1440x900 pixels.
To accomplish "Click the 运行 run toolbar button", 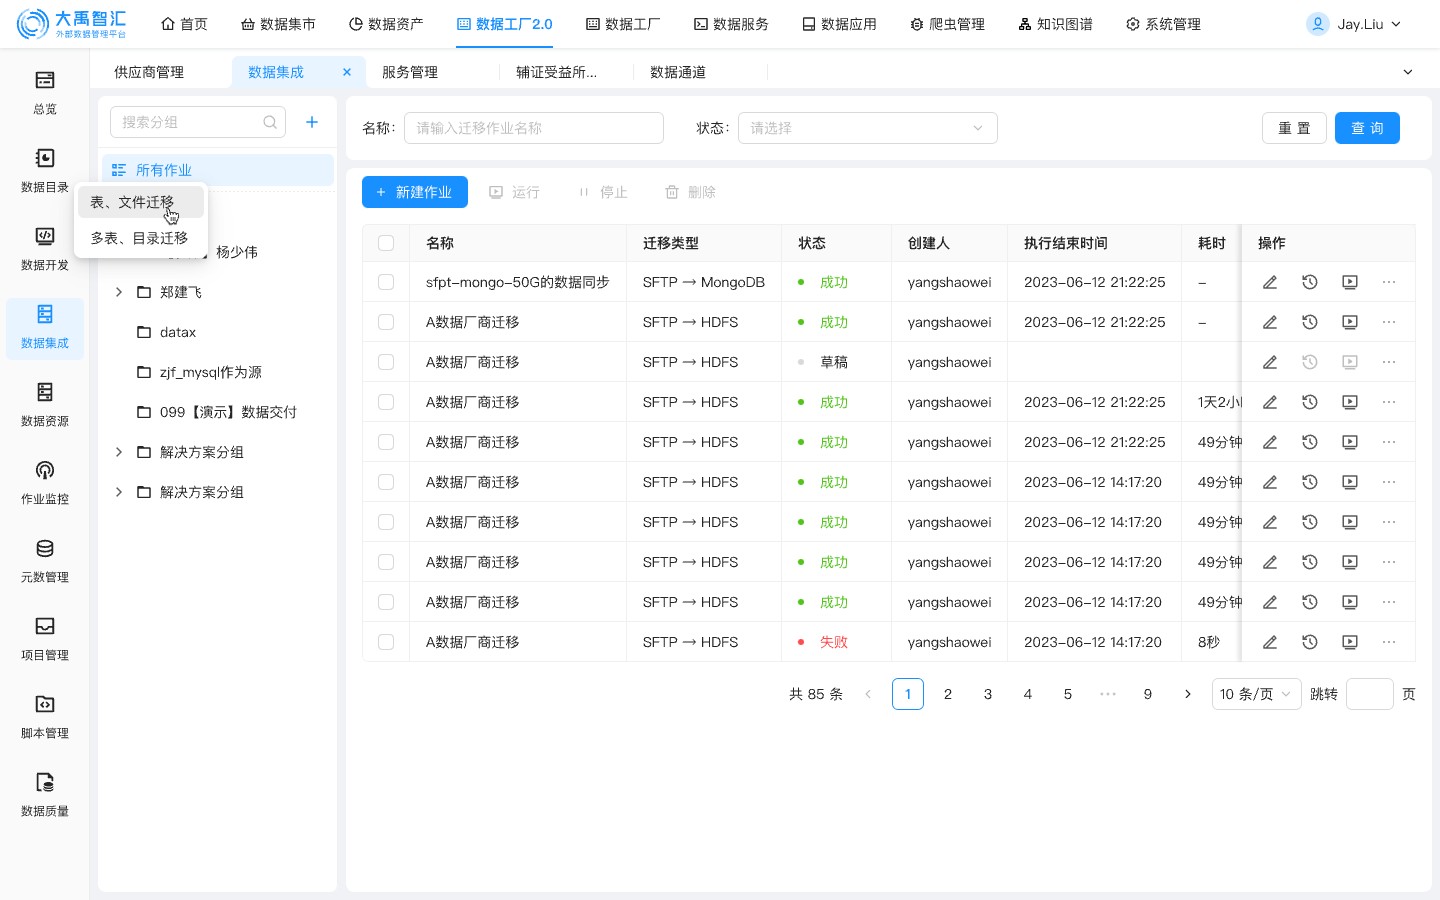I will coord(514,192).
